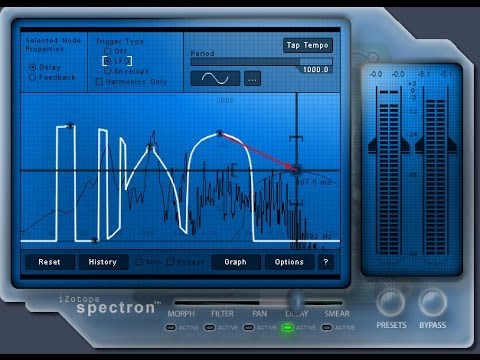Viewport: 480px width, 360px height.
Task: Toggle the FILTER active LED
Action: [x=210, y=328]
